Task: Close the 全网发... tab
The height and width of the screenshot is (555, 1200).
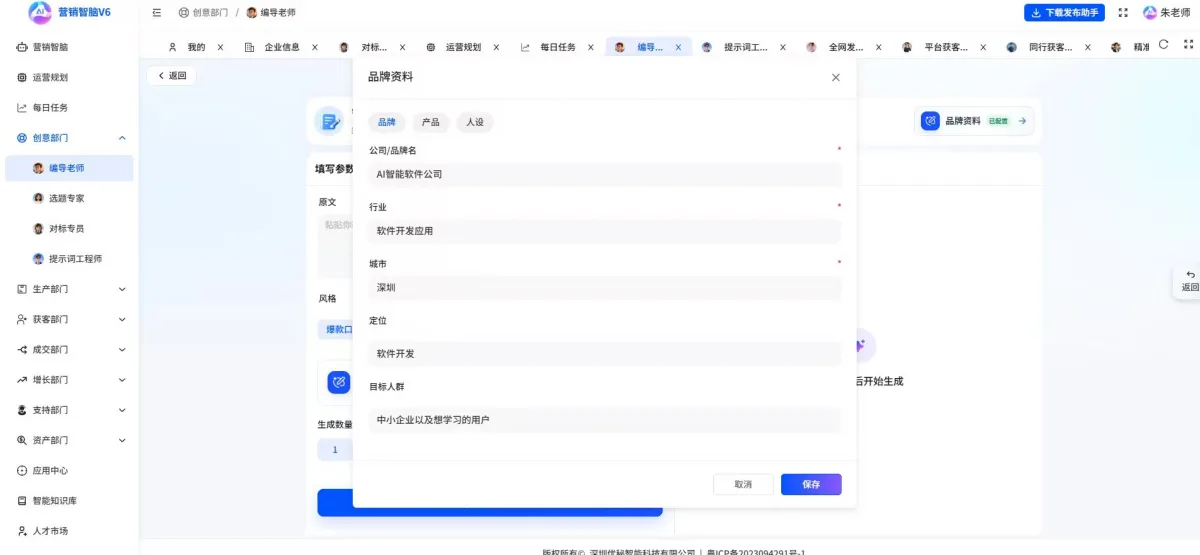Action: click(x=879, y=47)
